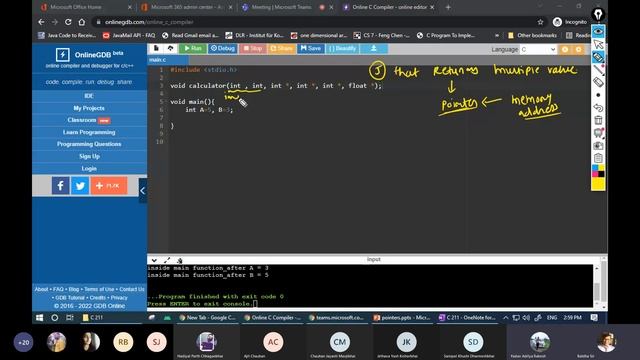Open Other bookmarks folder
The width and height of the screenshot is (640, 360).
point(532,36)
